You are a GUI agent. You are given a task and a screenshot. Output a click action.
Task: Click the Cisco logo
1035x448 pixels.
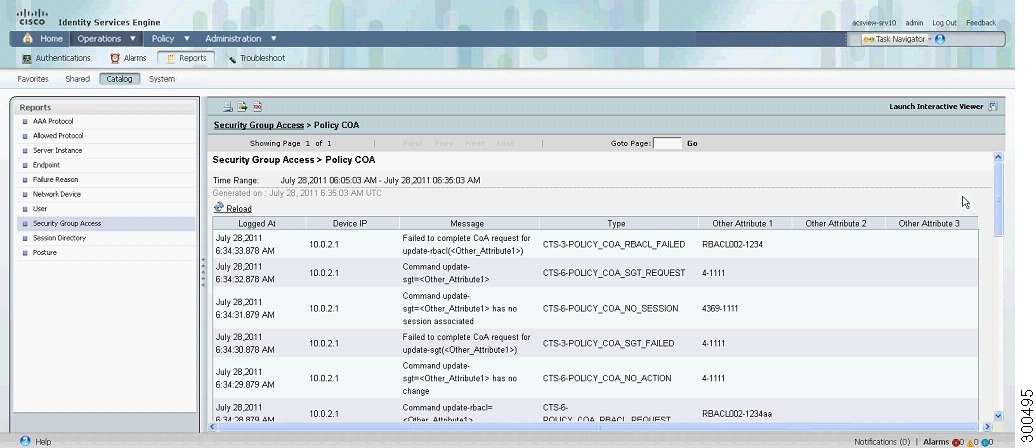click(x=32, y=16)
